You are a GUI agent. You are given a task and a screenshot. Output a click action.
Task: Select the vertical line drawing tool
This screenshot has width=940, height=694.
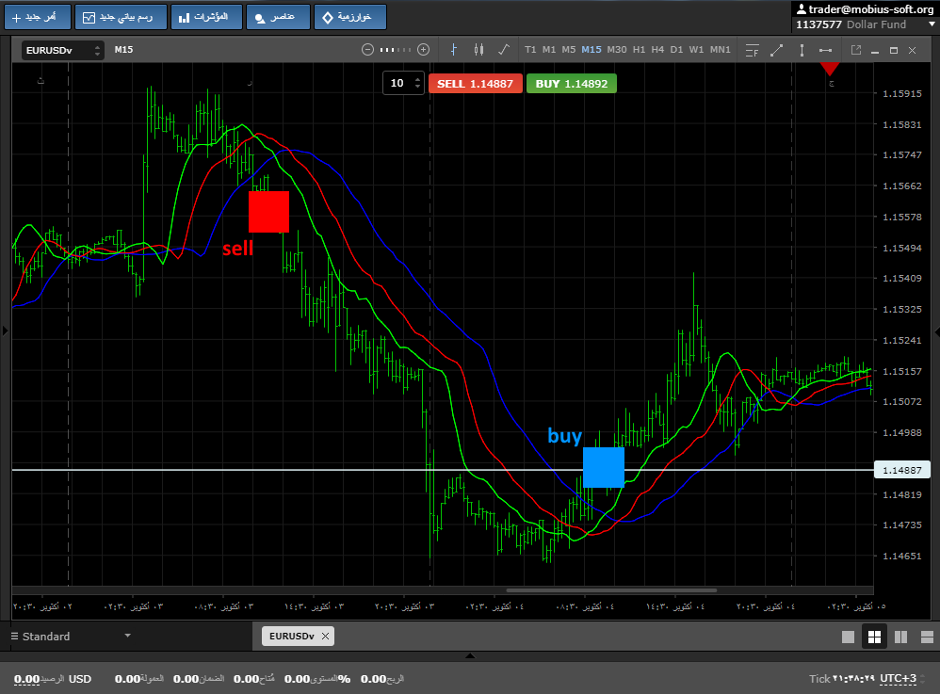802,50
